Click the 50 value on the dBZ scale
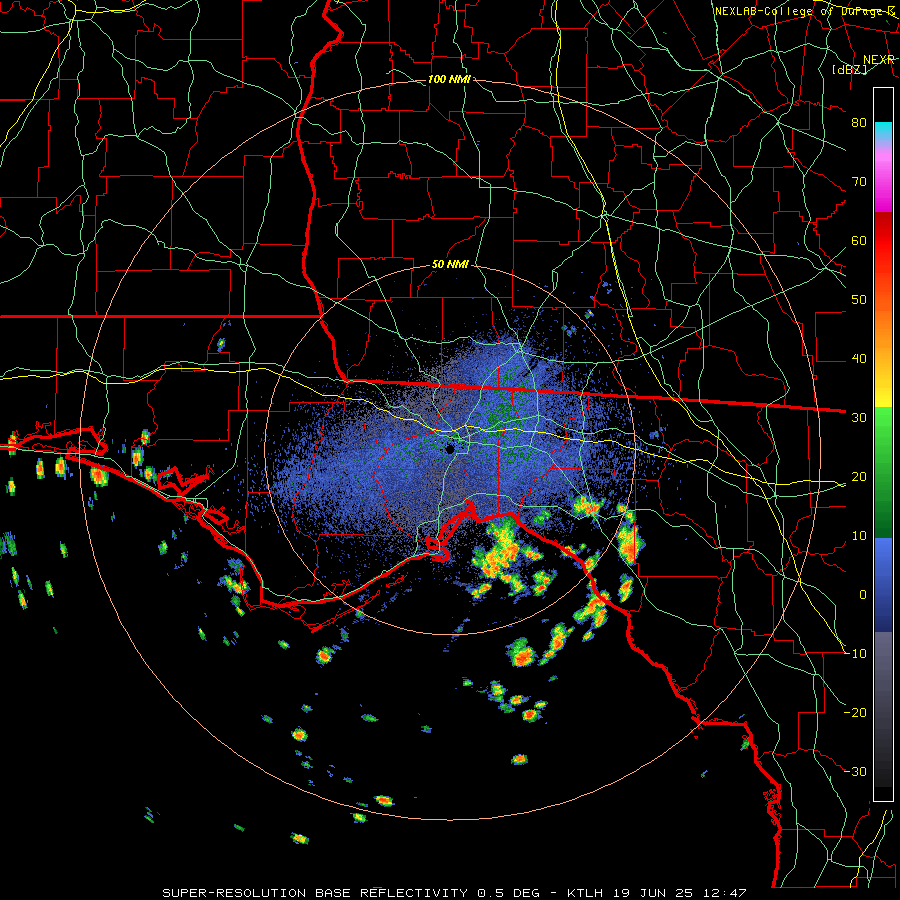Viewport: 900px width, 900px height. point(859,300)
